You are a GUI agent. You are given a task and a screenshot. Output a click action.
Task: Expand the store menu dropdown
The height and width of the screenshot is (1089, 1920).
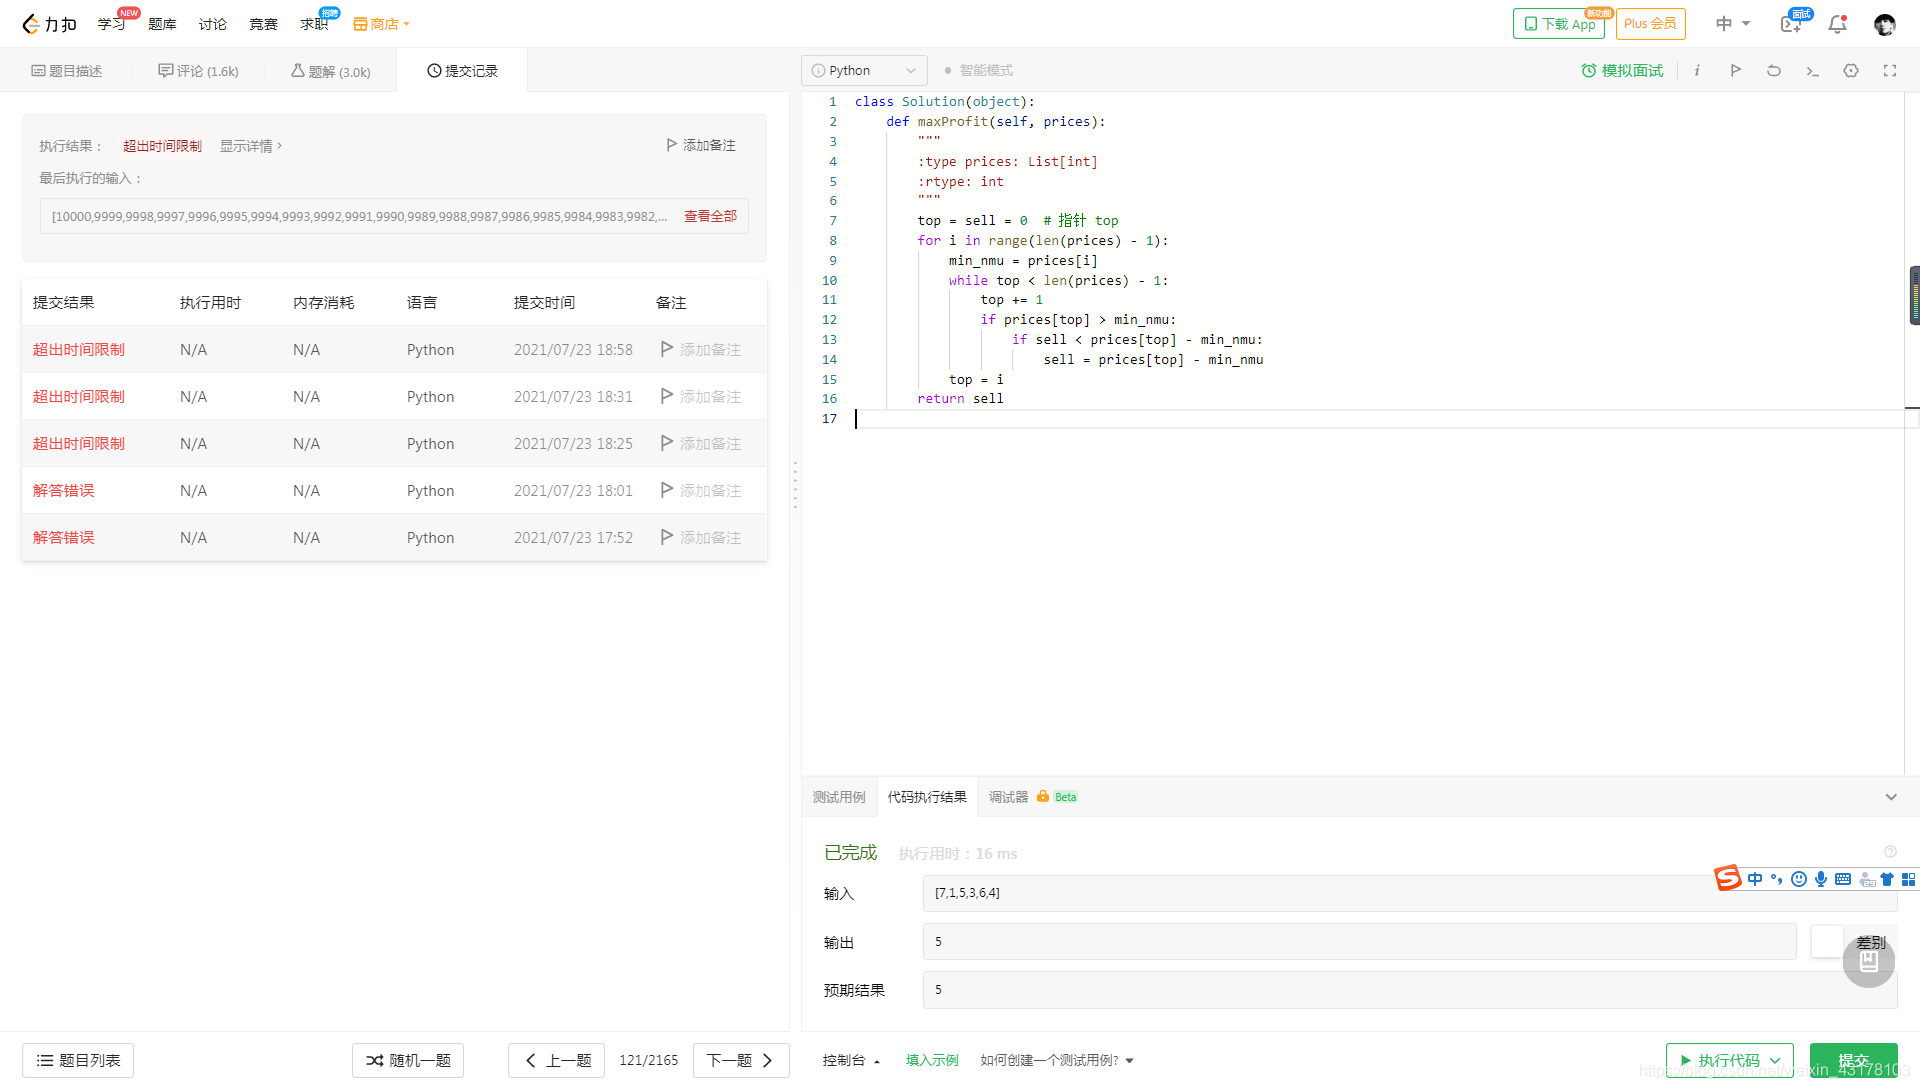[x=382, y=24]
